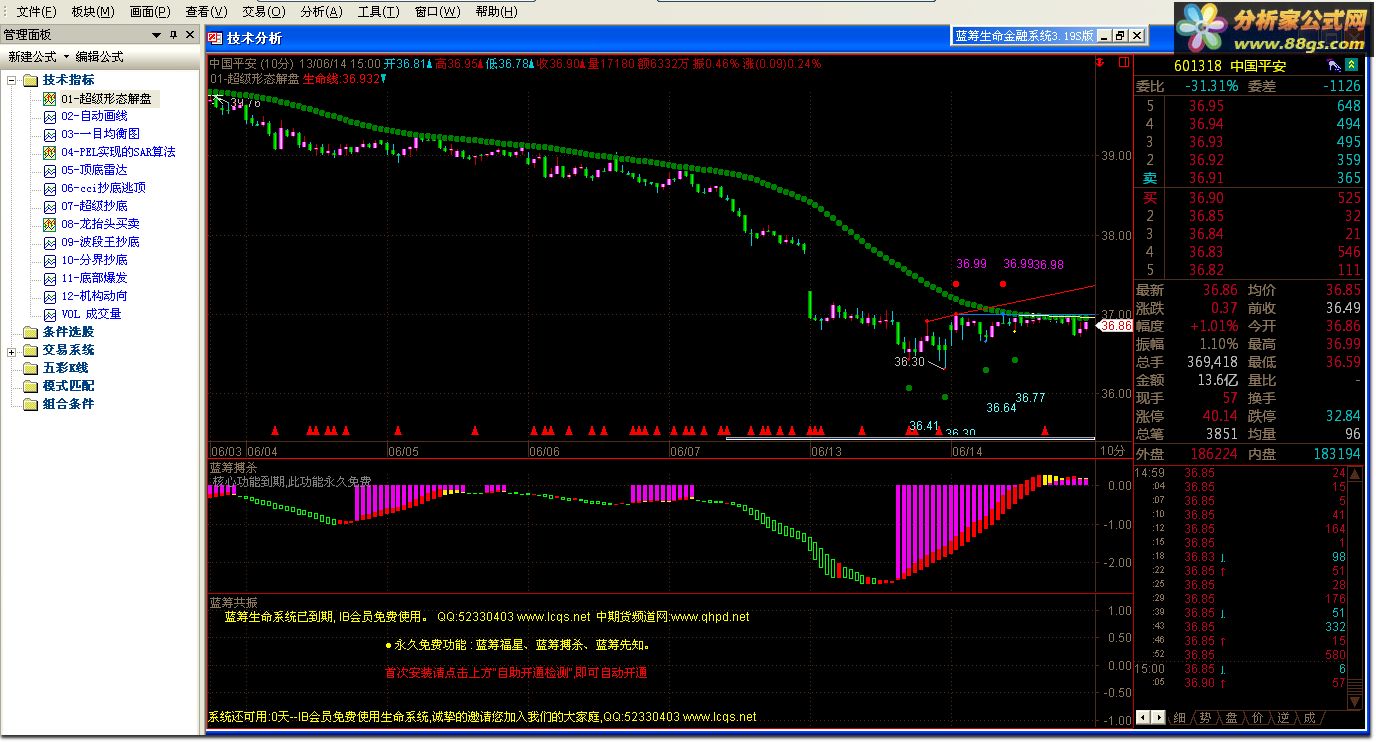This screenshot has height=742, width=1376.
Task: Select the 五彩K线 folder icon
Action: [x=30, y=368]
